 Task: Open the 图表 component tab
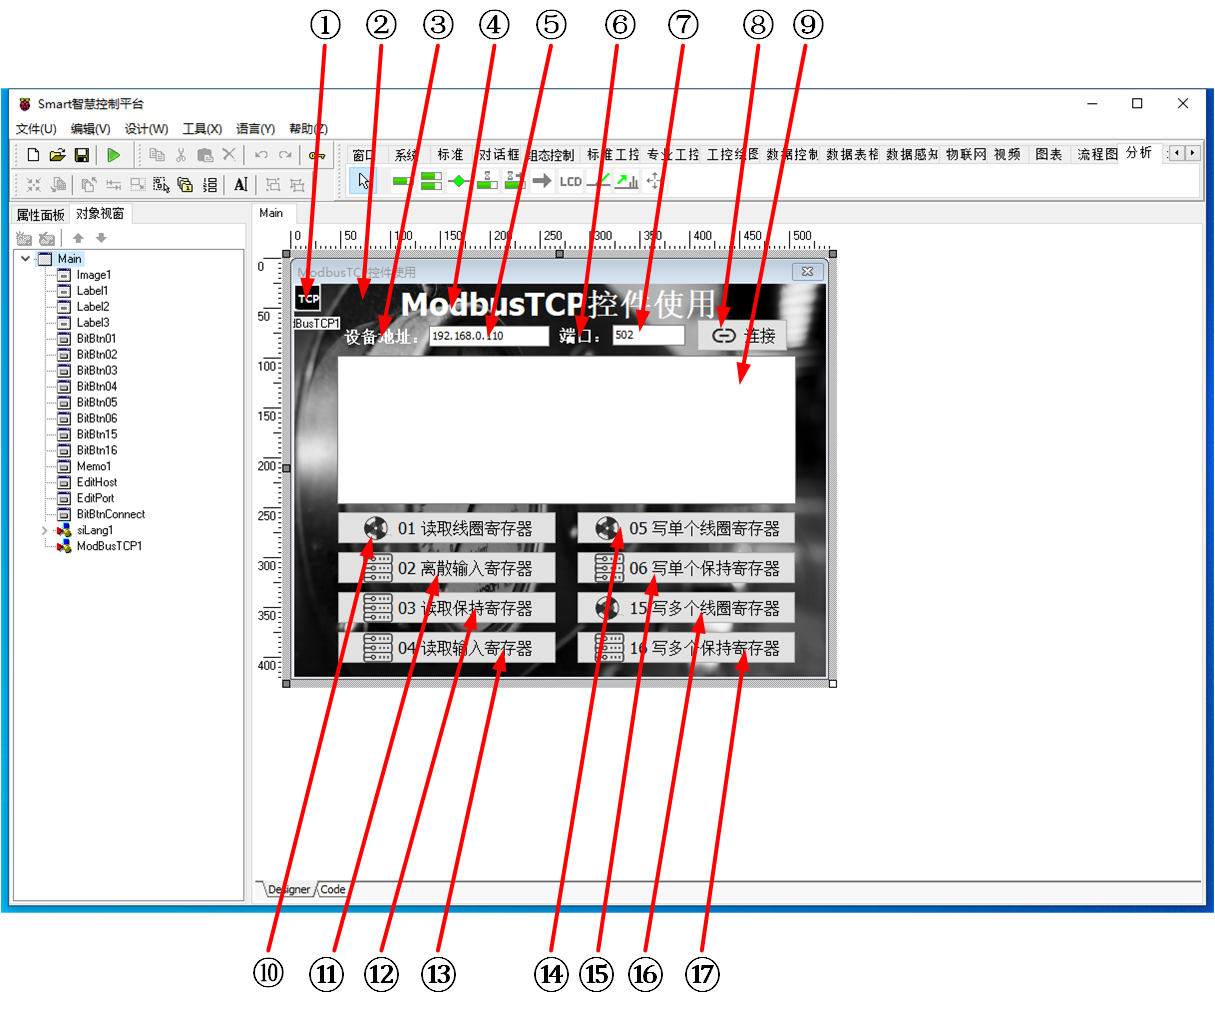(x=1049, y=154)
